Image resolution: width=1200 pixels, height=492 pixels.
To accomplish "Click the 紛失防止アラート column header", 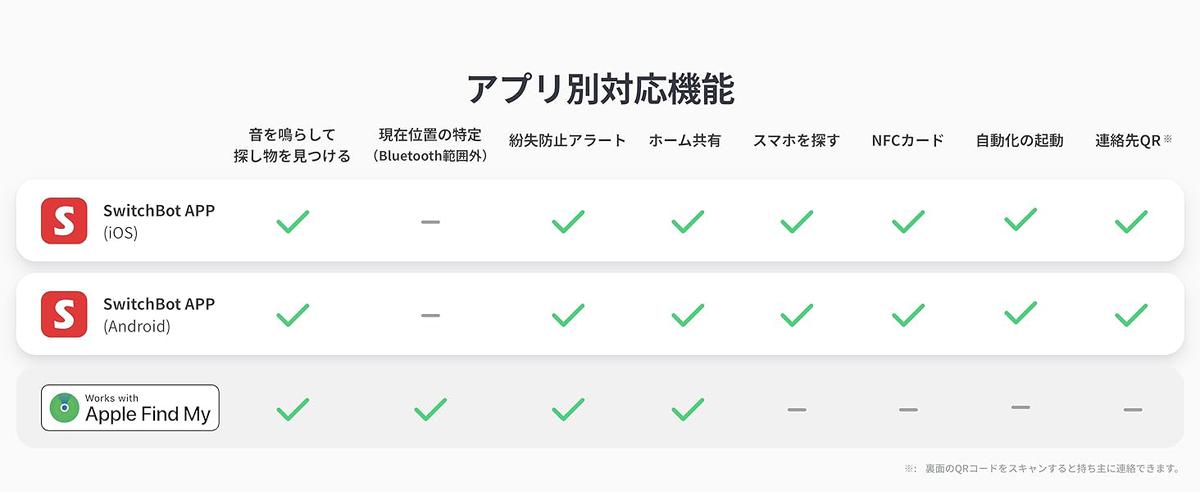I will (x=567, y=141).
